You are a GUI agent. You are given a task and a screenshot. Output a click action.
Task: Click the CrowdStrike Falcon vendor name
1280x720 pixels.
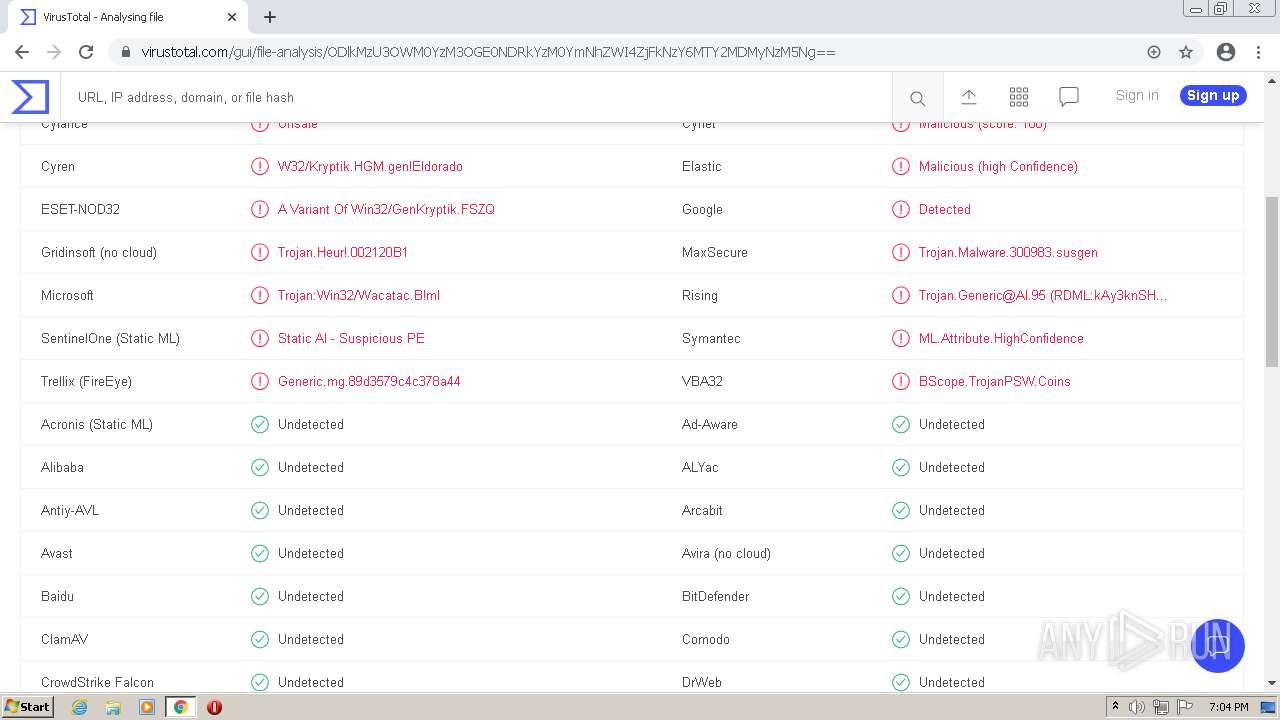[x=97, y=683]
